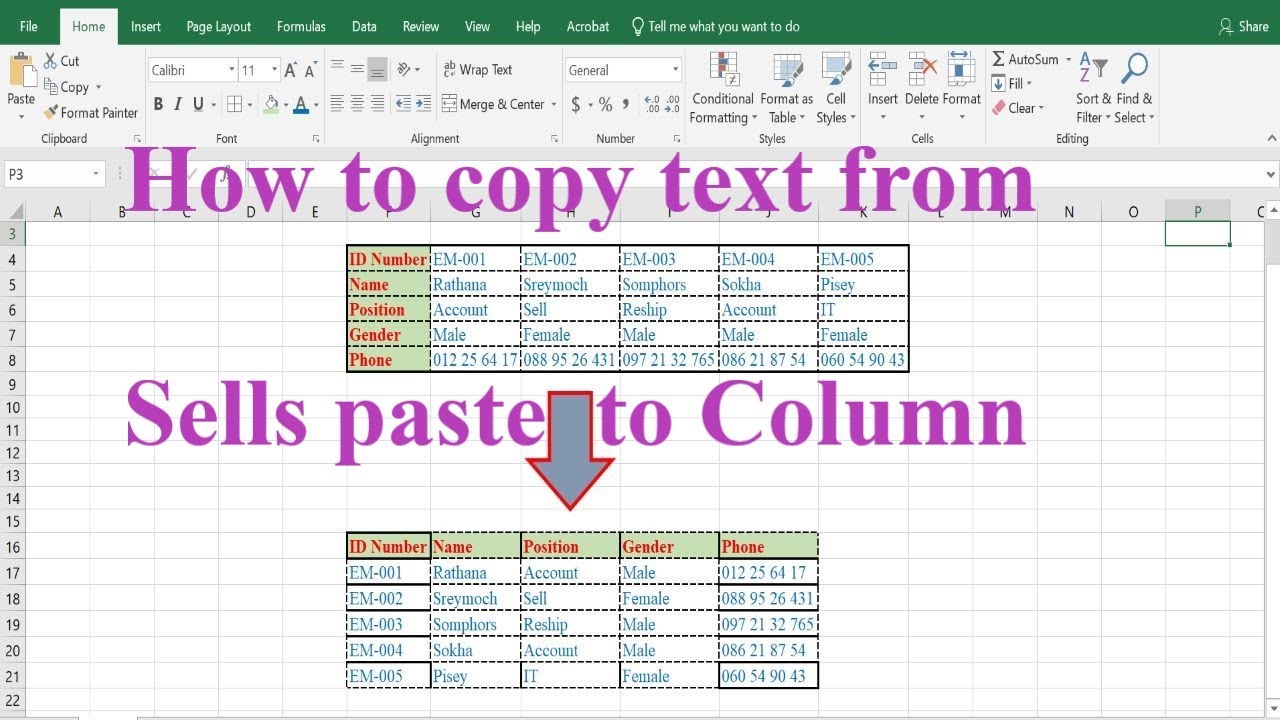Toggle Italic formatting

pyautogui.click(x=178, y=104)
